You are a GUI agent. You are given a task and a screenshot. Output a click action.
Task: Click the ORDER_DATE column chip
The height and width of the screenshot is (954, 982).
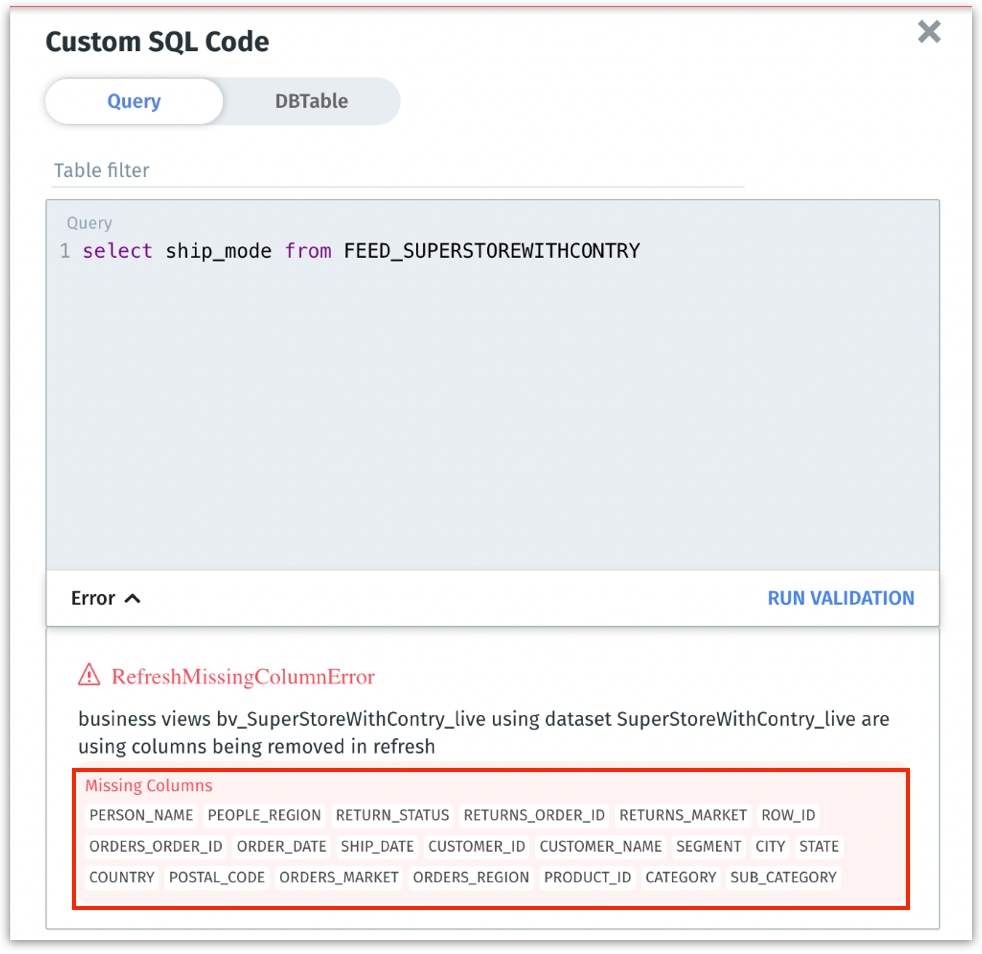tap(281, 846)
